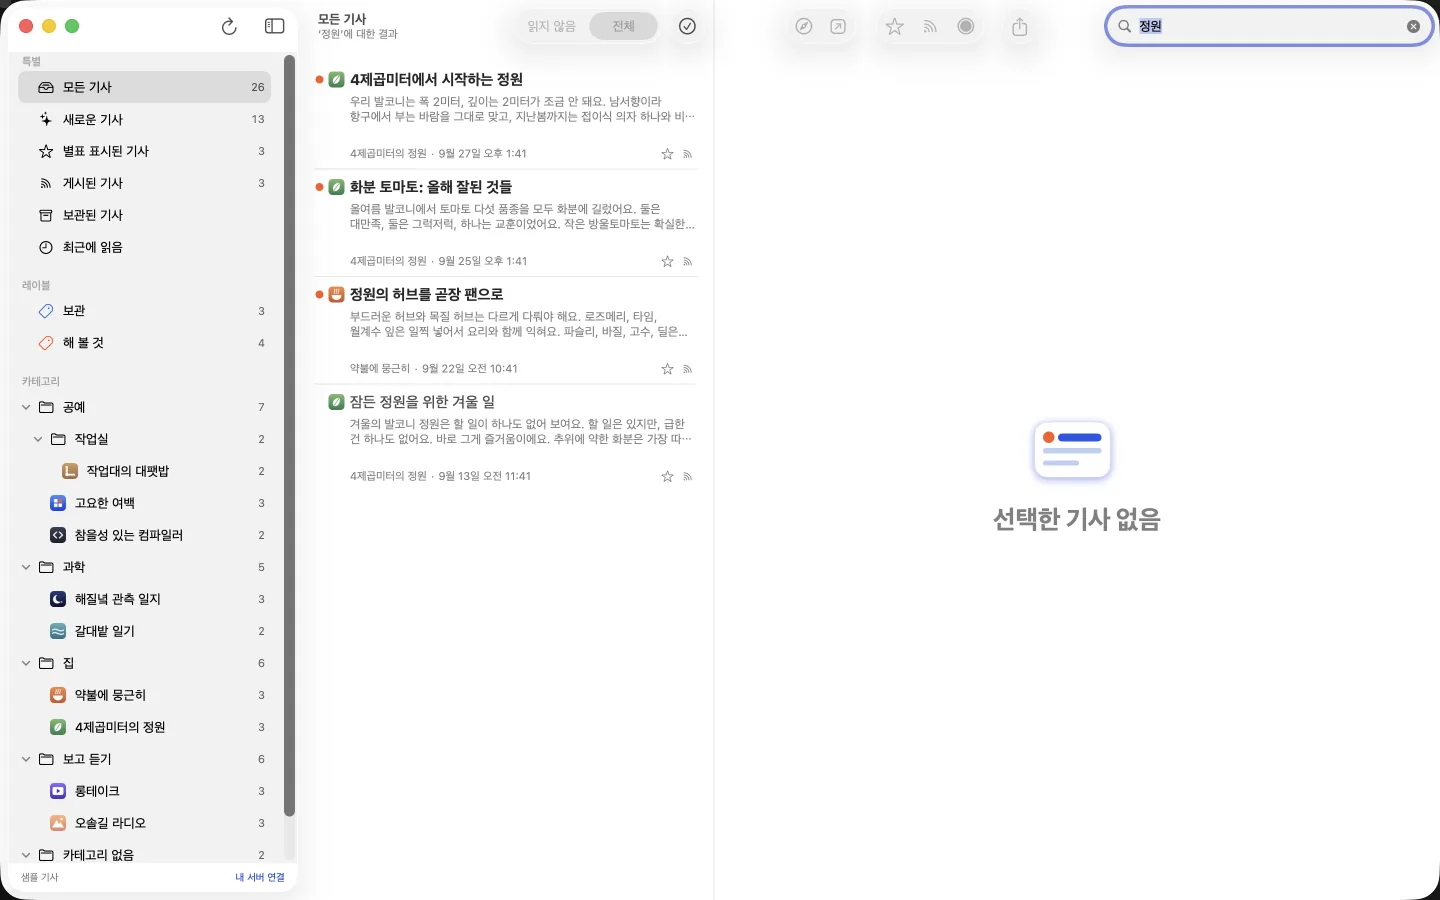Switch to the 전체 filter
Screen dimensions: 1440x900
[x=623, y=27]
